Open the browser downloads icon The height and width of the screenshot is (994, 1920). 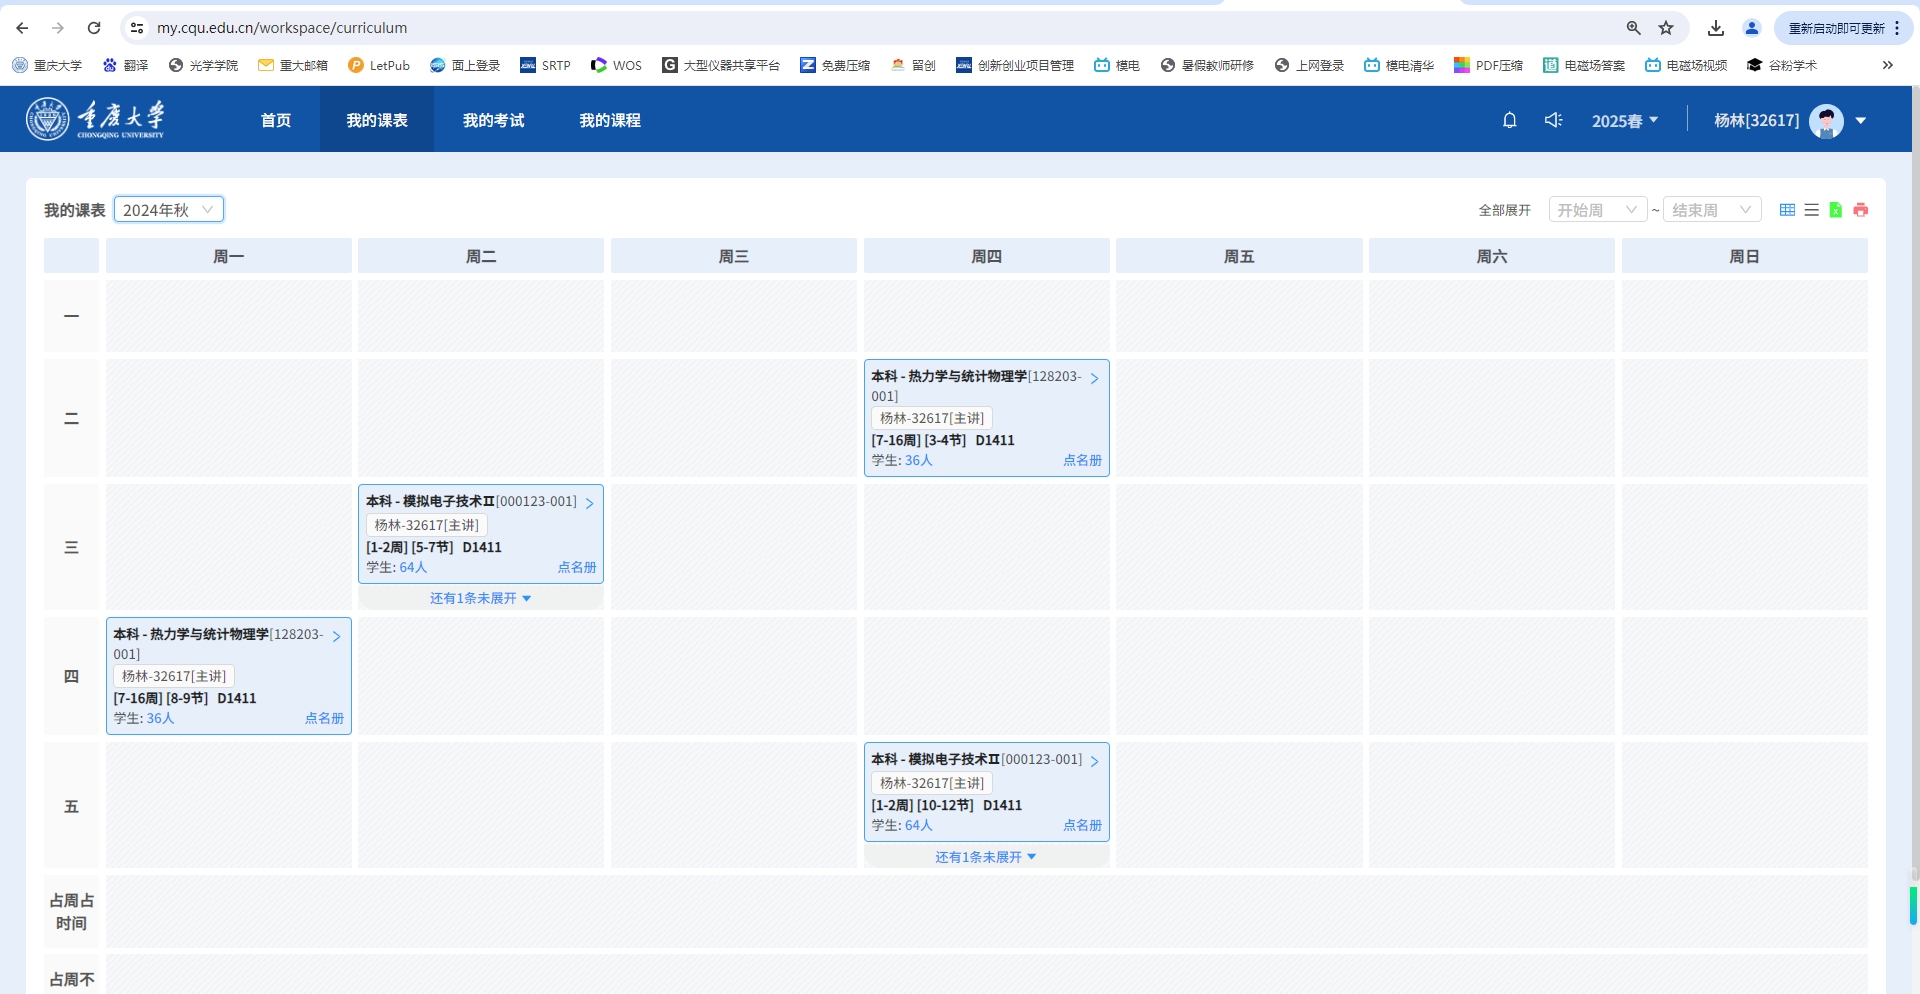1716,28
